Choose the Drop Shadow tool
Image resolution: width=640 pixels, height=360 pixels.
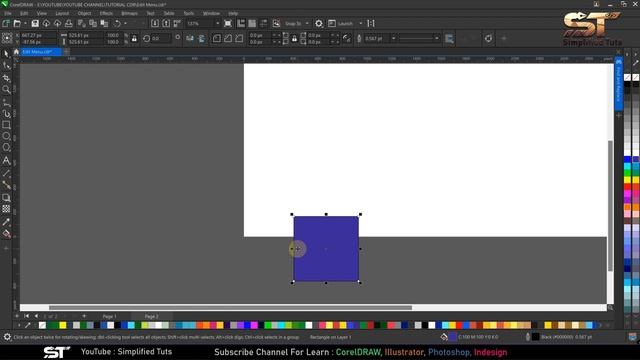tap(6, 198)
